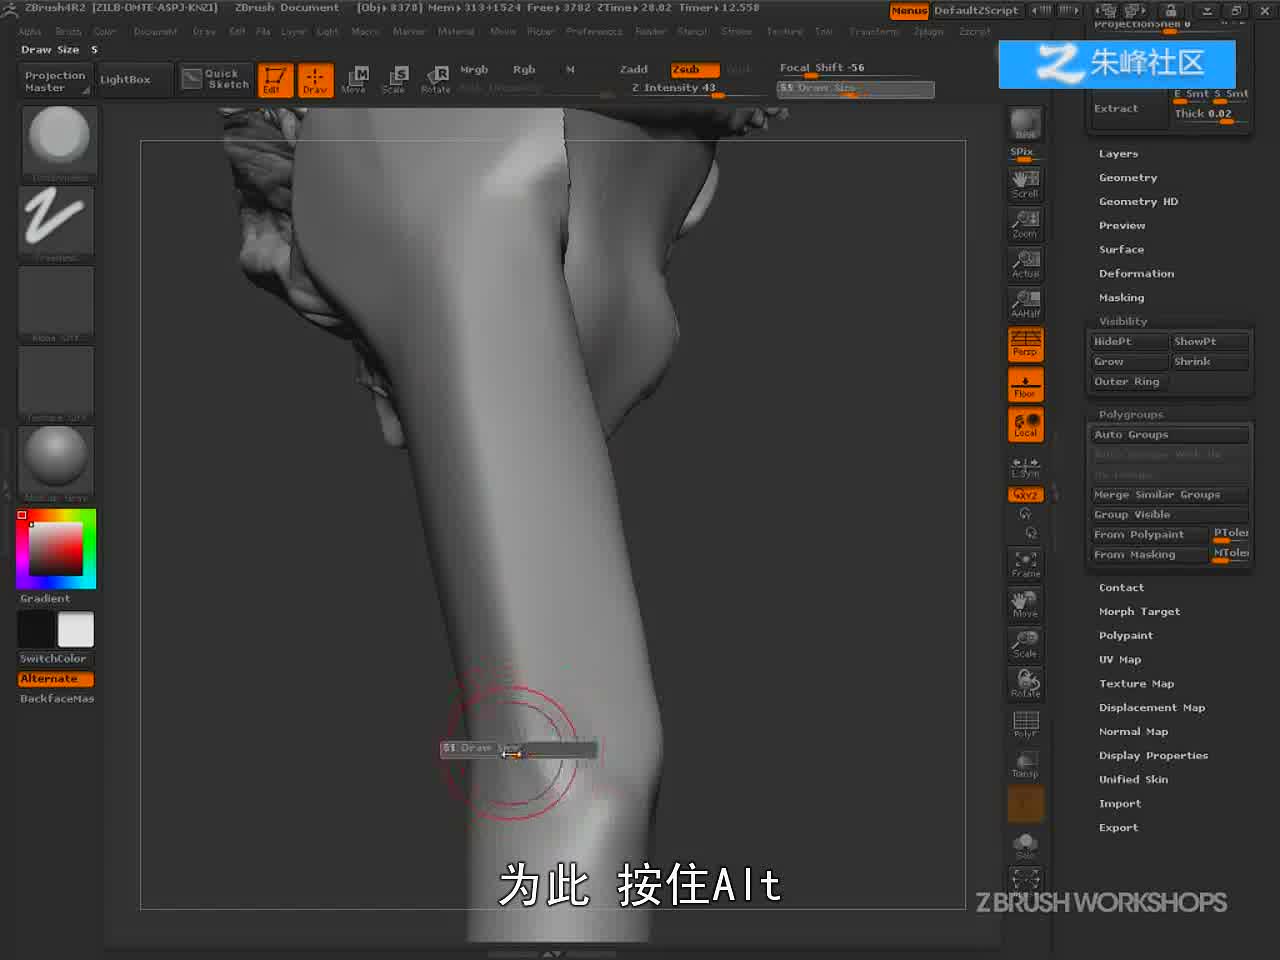Toggle the Menus button

click(909, 11)
